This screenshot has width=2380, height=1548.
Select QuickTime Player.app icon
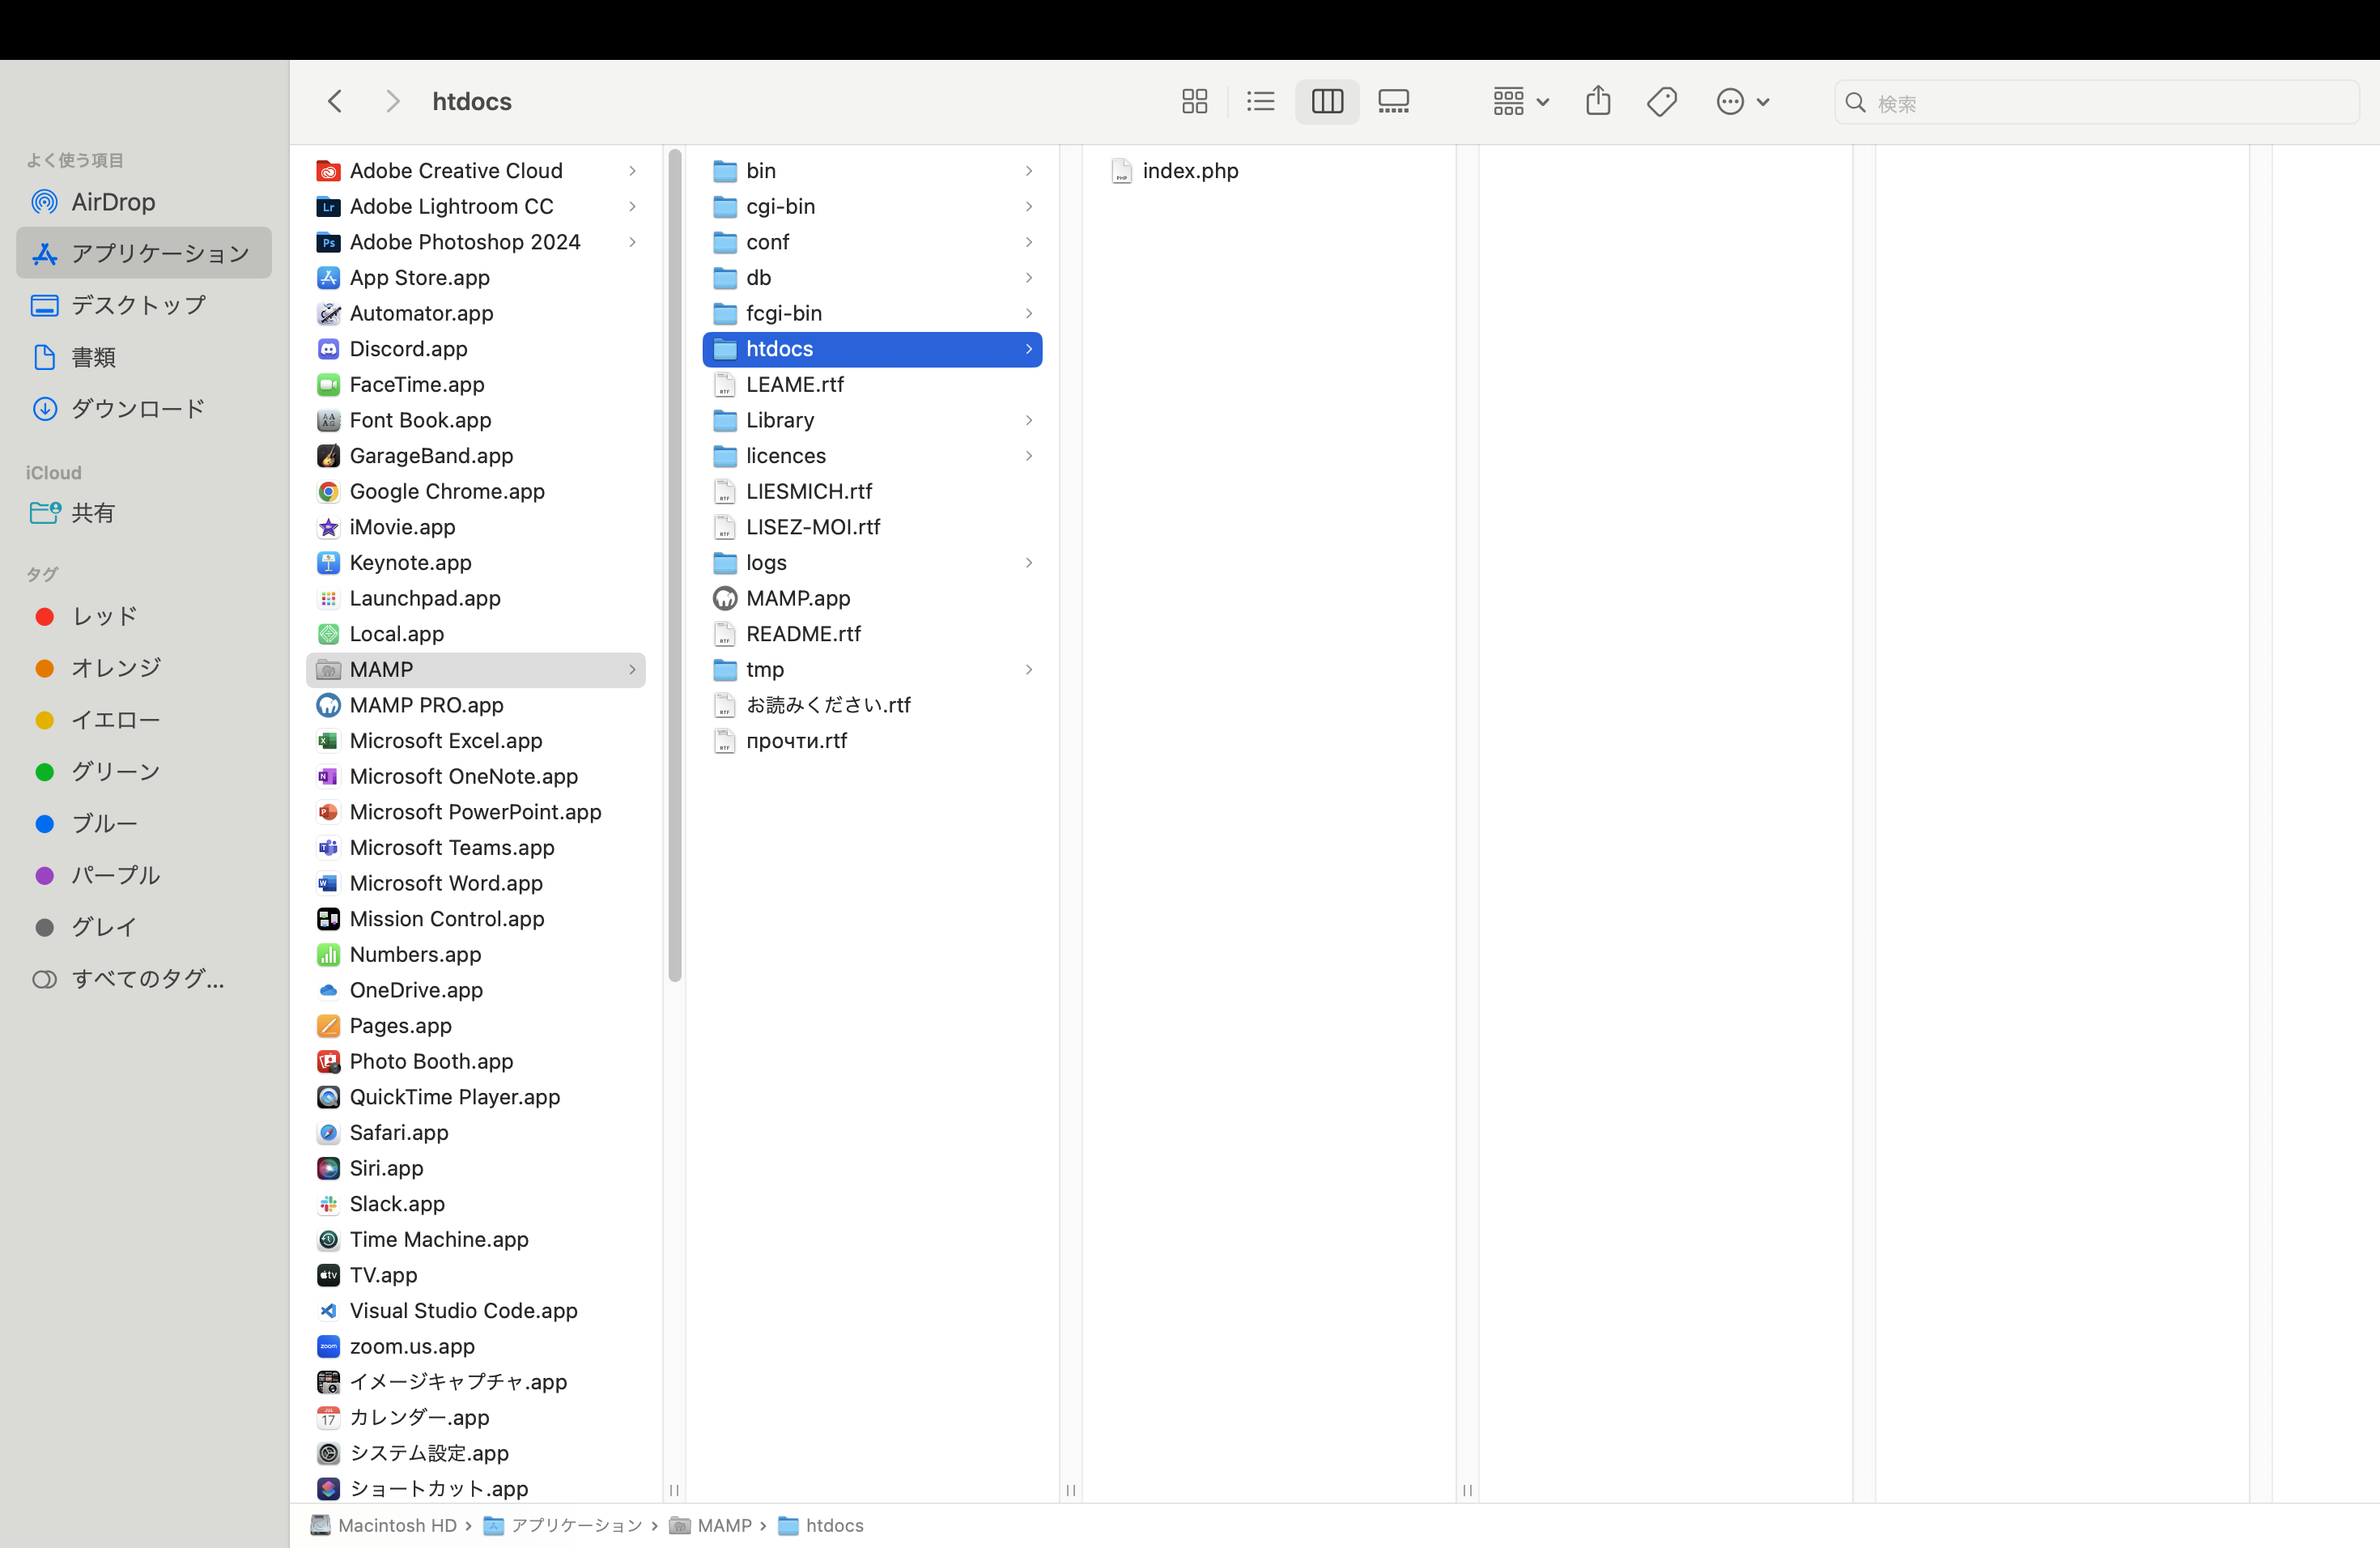coord(328,1097)
